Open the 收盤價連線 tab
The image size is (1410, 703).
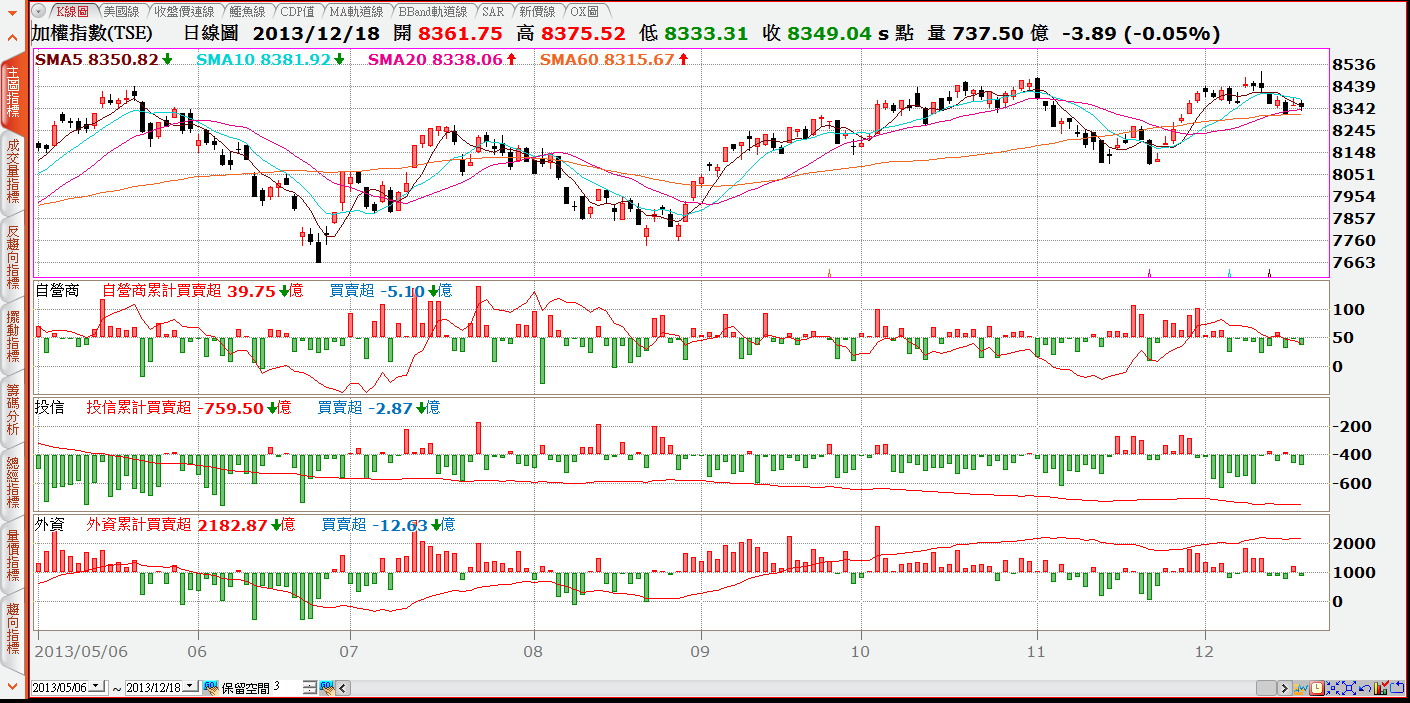tap(182, 11)
